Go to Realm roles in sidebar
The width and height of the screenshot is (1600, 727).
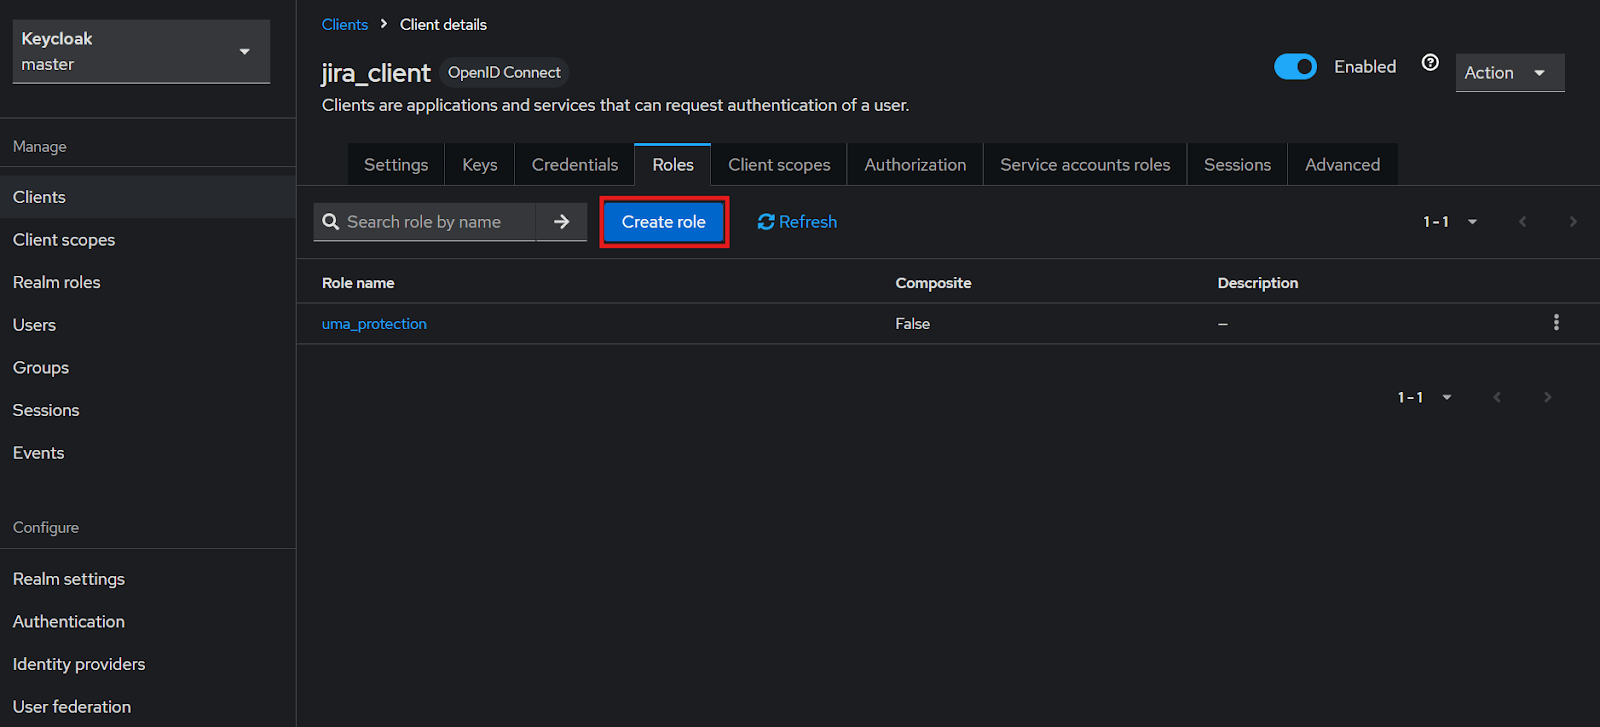148,282
